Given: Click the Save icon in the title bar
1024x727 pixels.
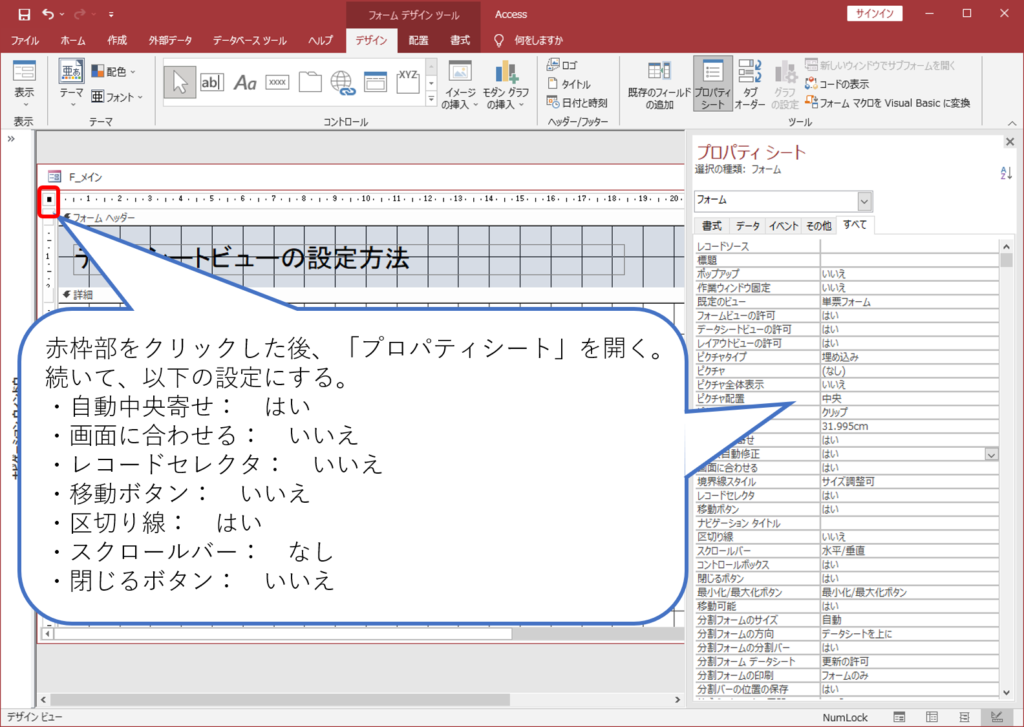Looking at the screenshot, I should tap(24, 14).
